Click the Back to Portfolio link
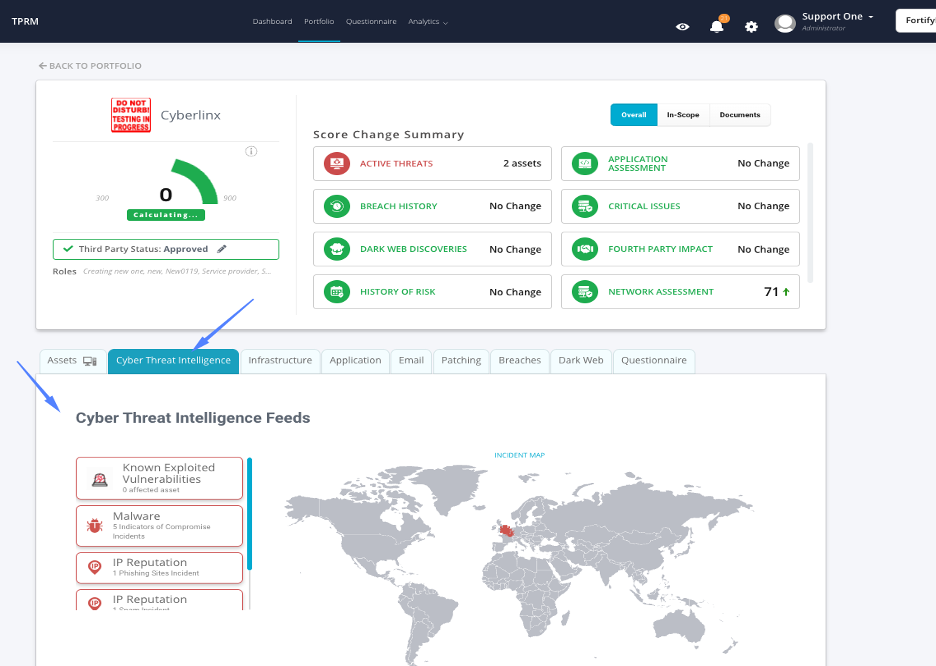 [92, 64]
